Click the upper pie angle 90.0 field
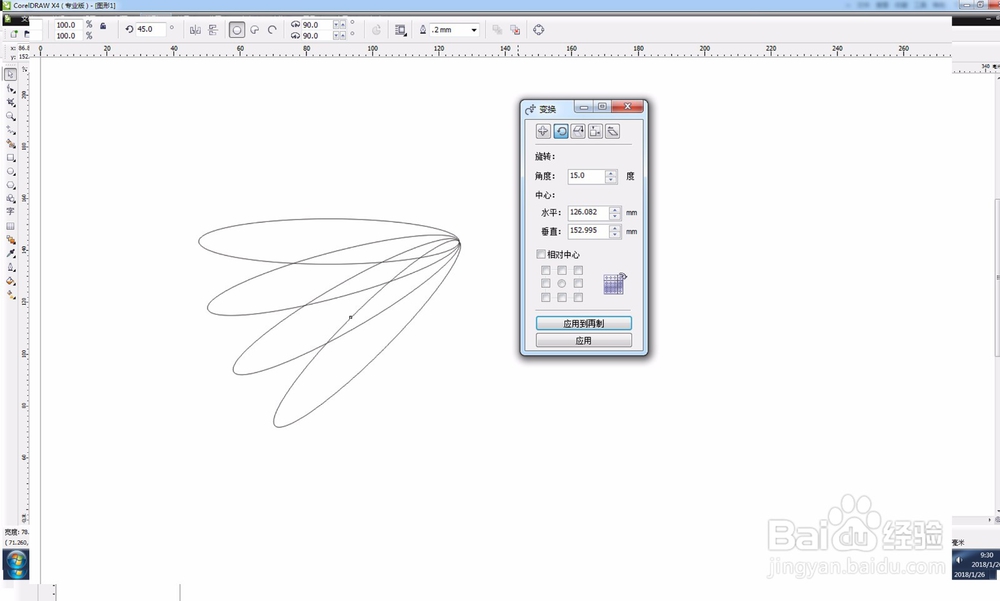The image size is (1000, 601). coord(317,24)
